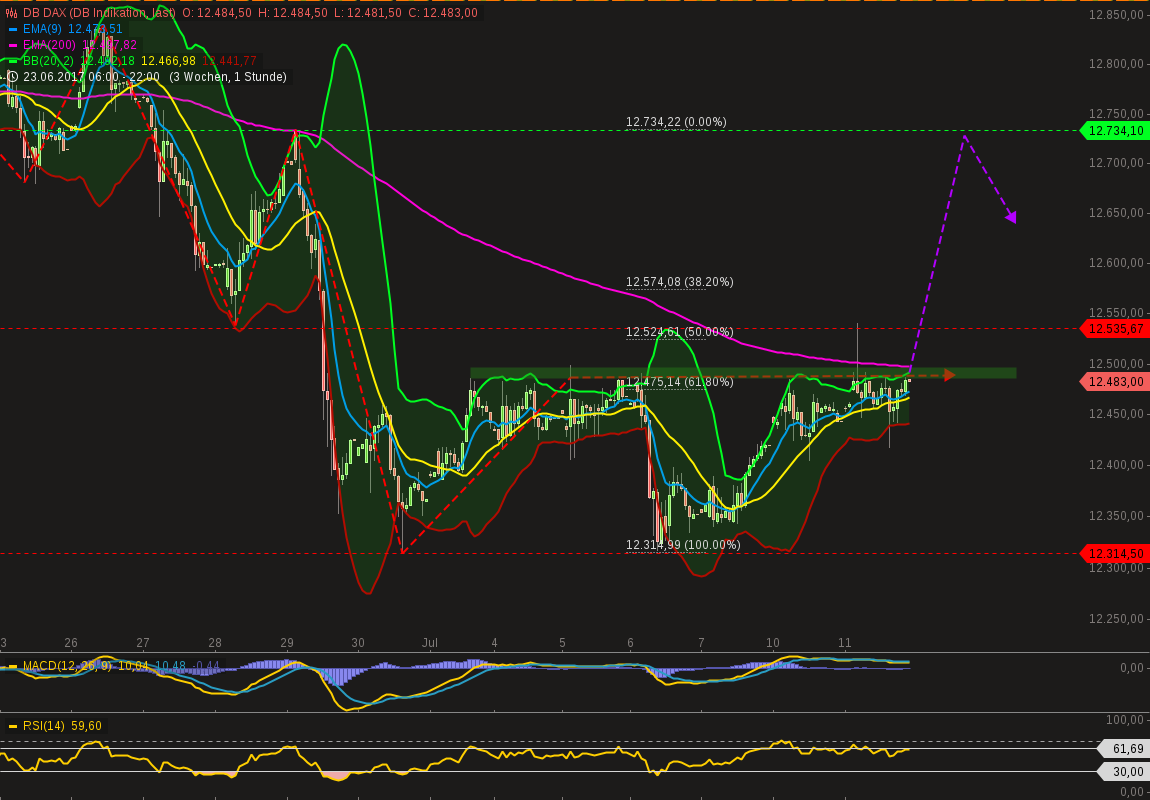
Task: Click the 12.650,00 price axis label
Action: [1117, 213]
